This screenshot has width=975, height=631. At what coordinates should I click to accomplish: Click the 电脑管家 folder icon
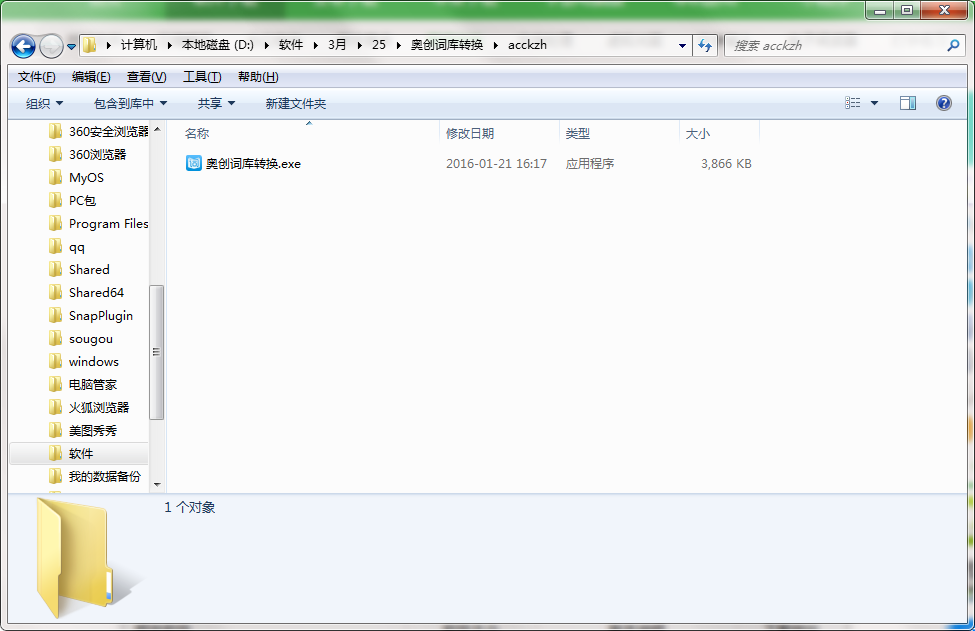pos(55,384)
